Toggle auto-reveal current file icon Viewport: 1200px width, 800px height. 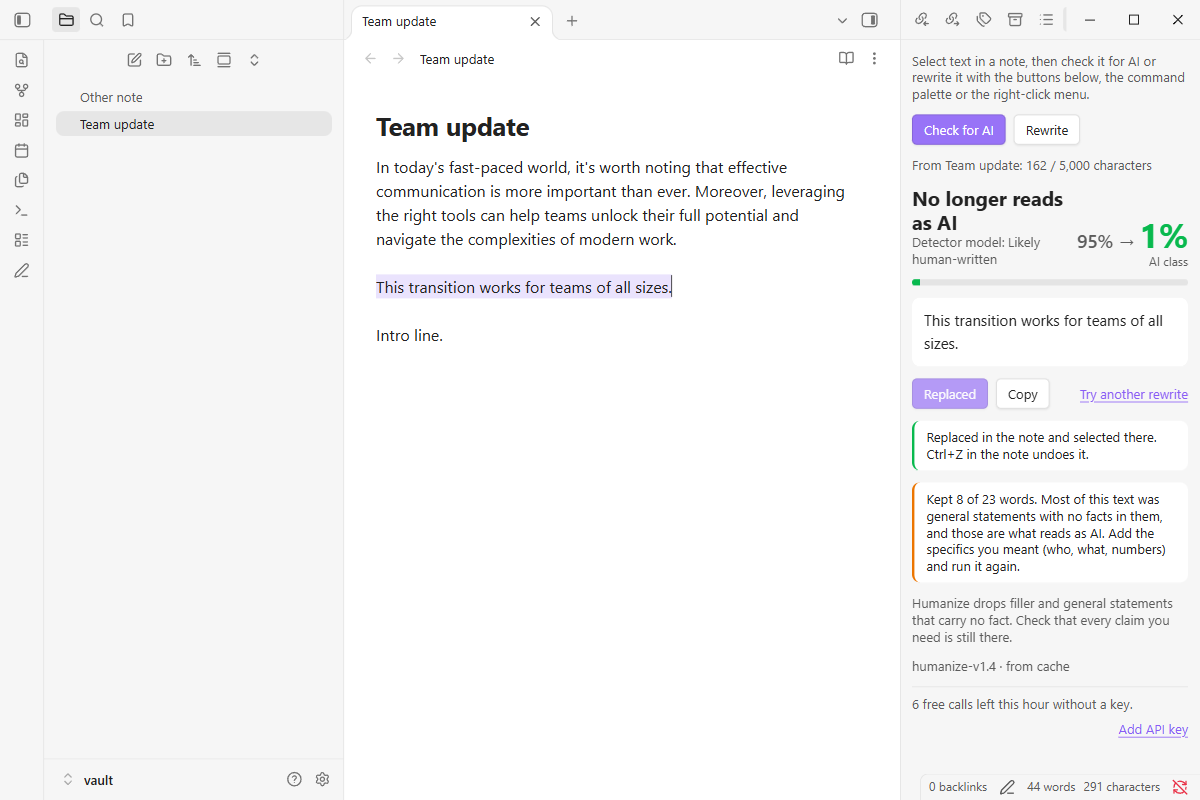coord(224,60)
